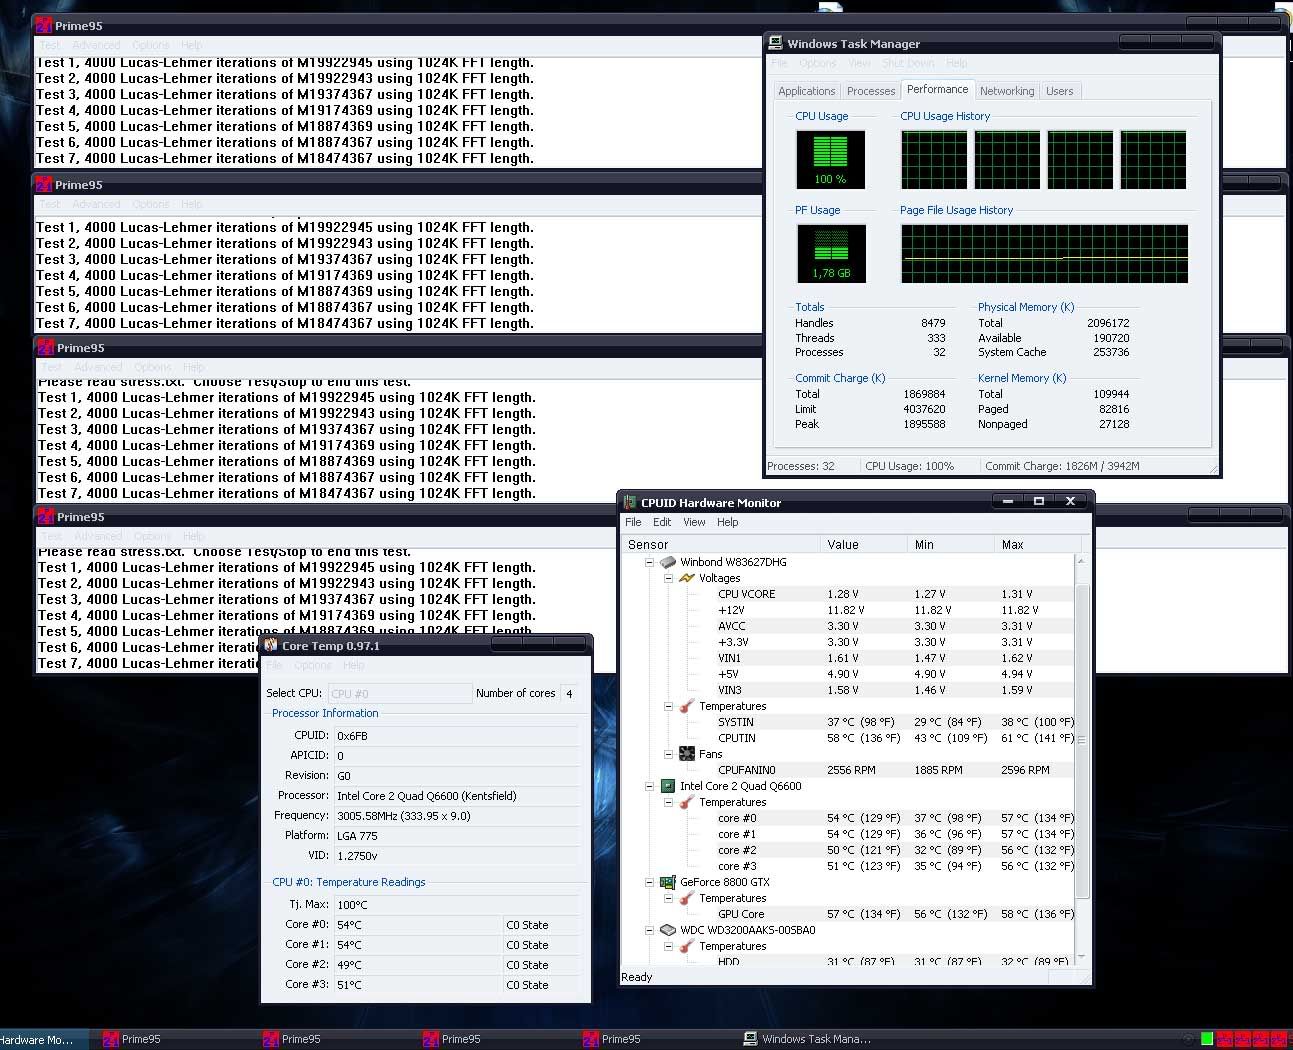The width and height of the screenshot is (1293, 1050).
Task: Click the Value column header
Action: [863, 545]
